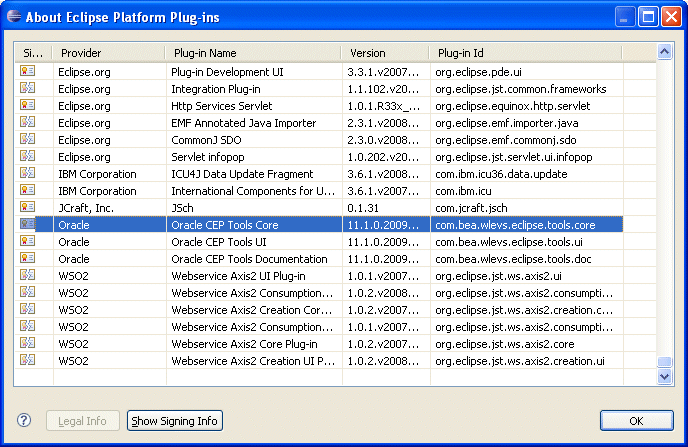Select the CommonJ SDO name cell
Image resolution: width=688 pixels, height=447 pixels.
coord(254,140)
